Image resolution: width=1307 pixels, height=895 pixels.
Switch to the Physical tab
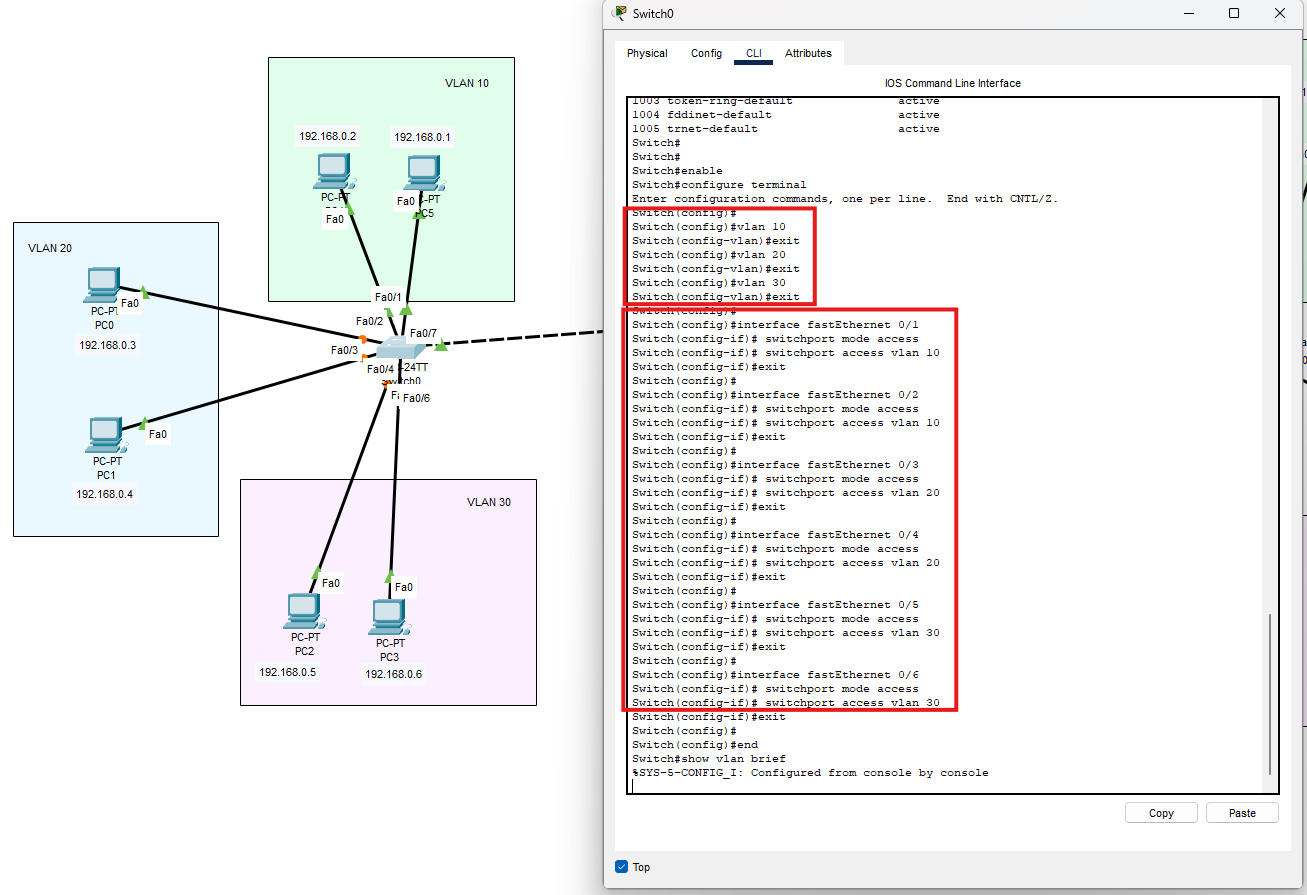tap(647, 53)
